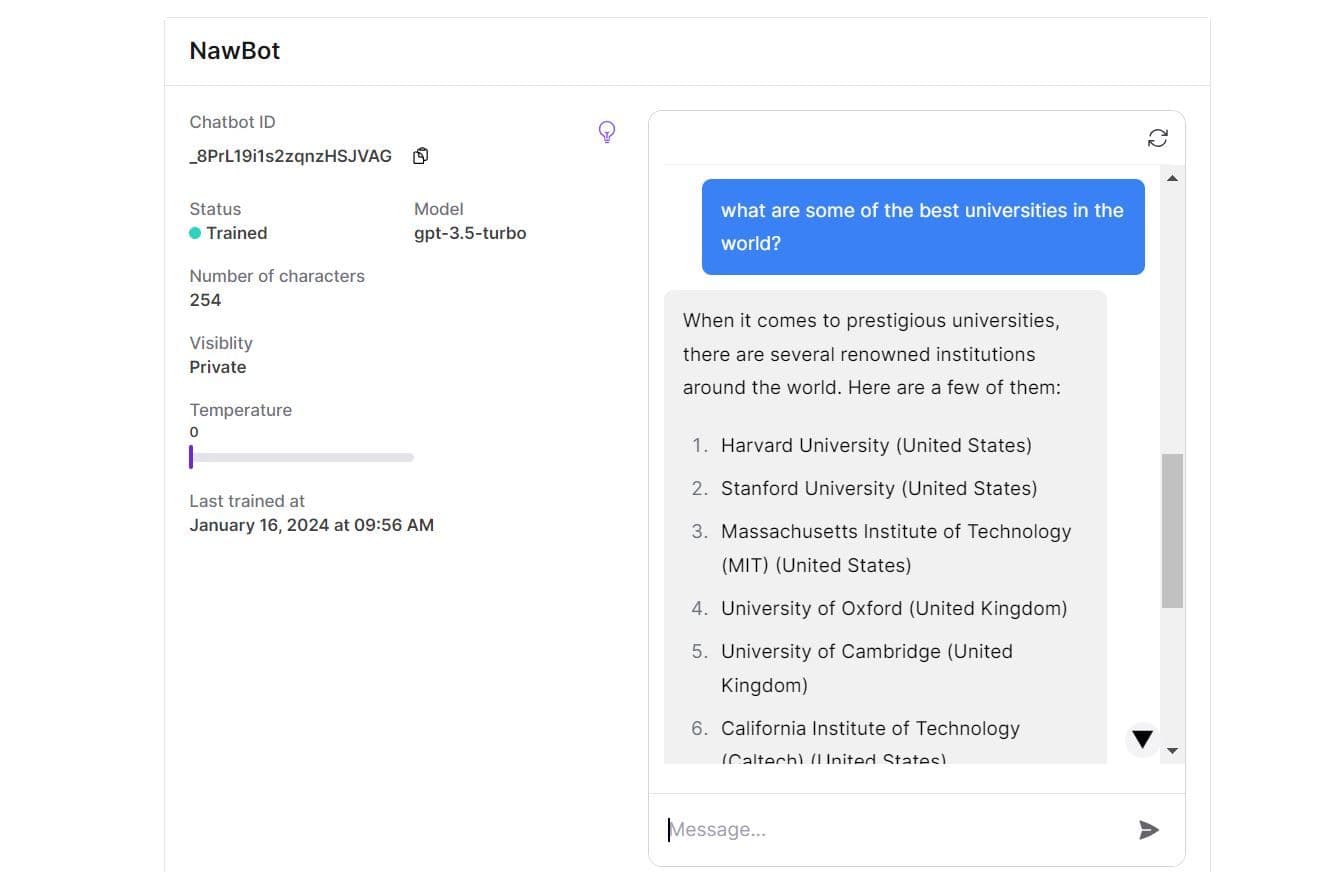Viewport: 1338px width, 872px height.
Task: Click the Temperature slider handle
Action: pyautogui.click(x=192, y=457)
